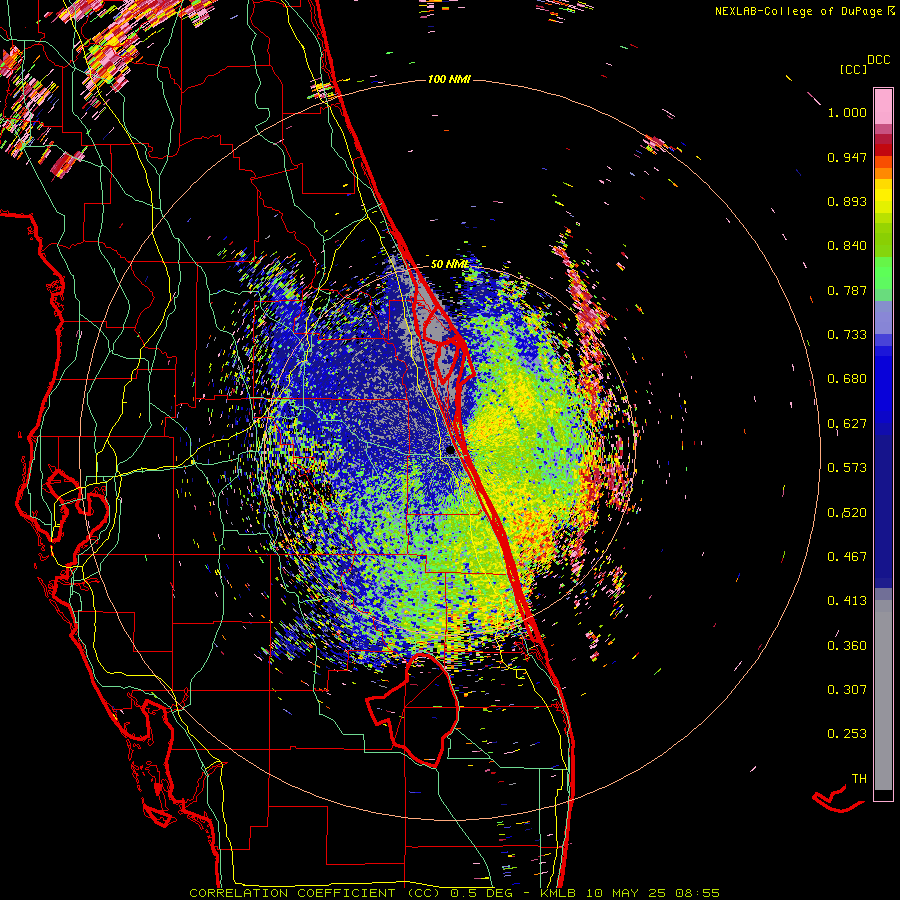Select the 0.307 scale value

pos(847,690)
